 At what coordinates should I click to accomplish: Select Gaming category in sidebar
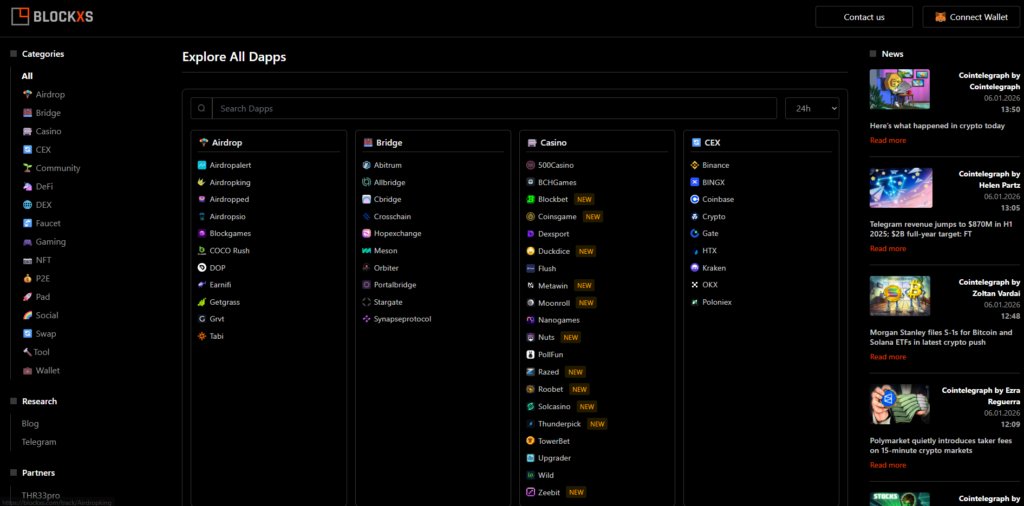tap(51, 241)
